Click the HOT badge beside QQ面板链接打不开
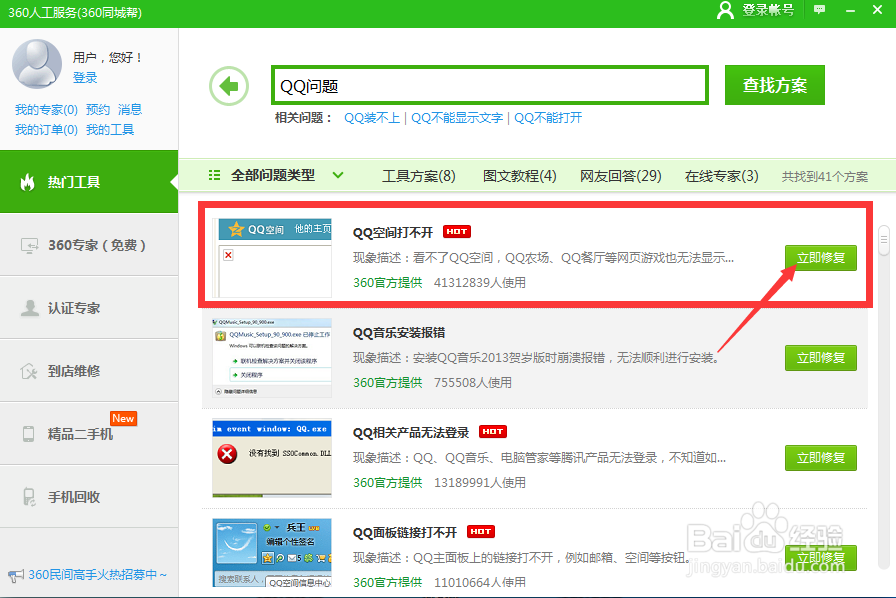Viewport: 896px width, 598px height. (x=481, y=532)
